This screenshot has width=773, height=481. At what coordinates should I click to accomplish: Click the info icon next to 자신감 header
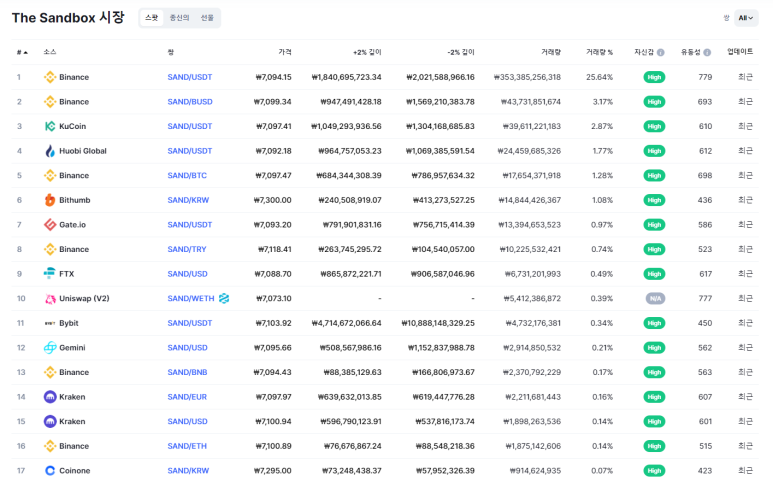pos(661,52)
